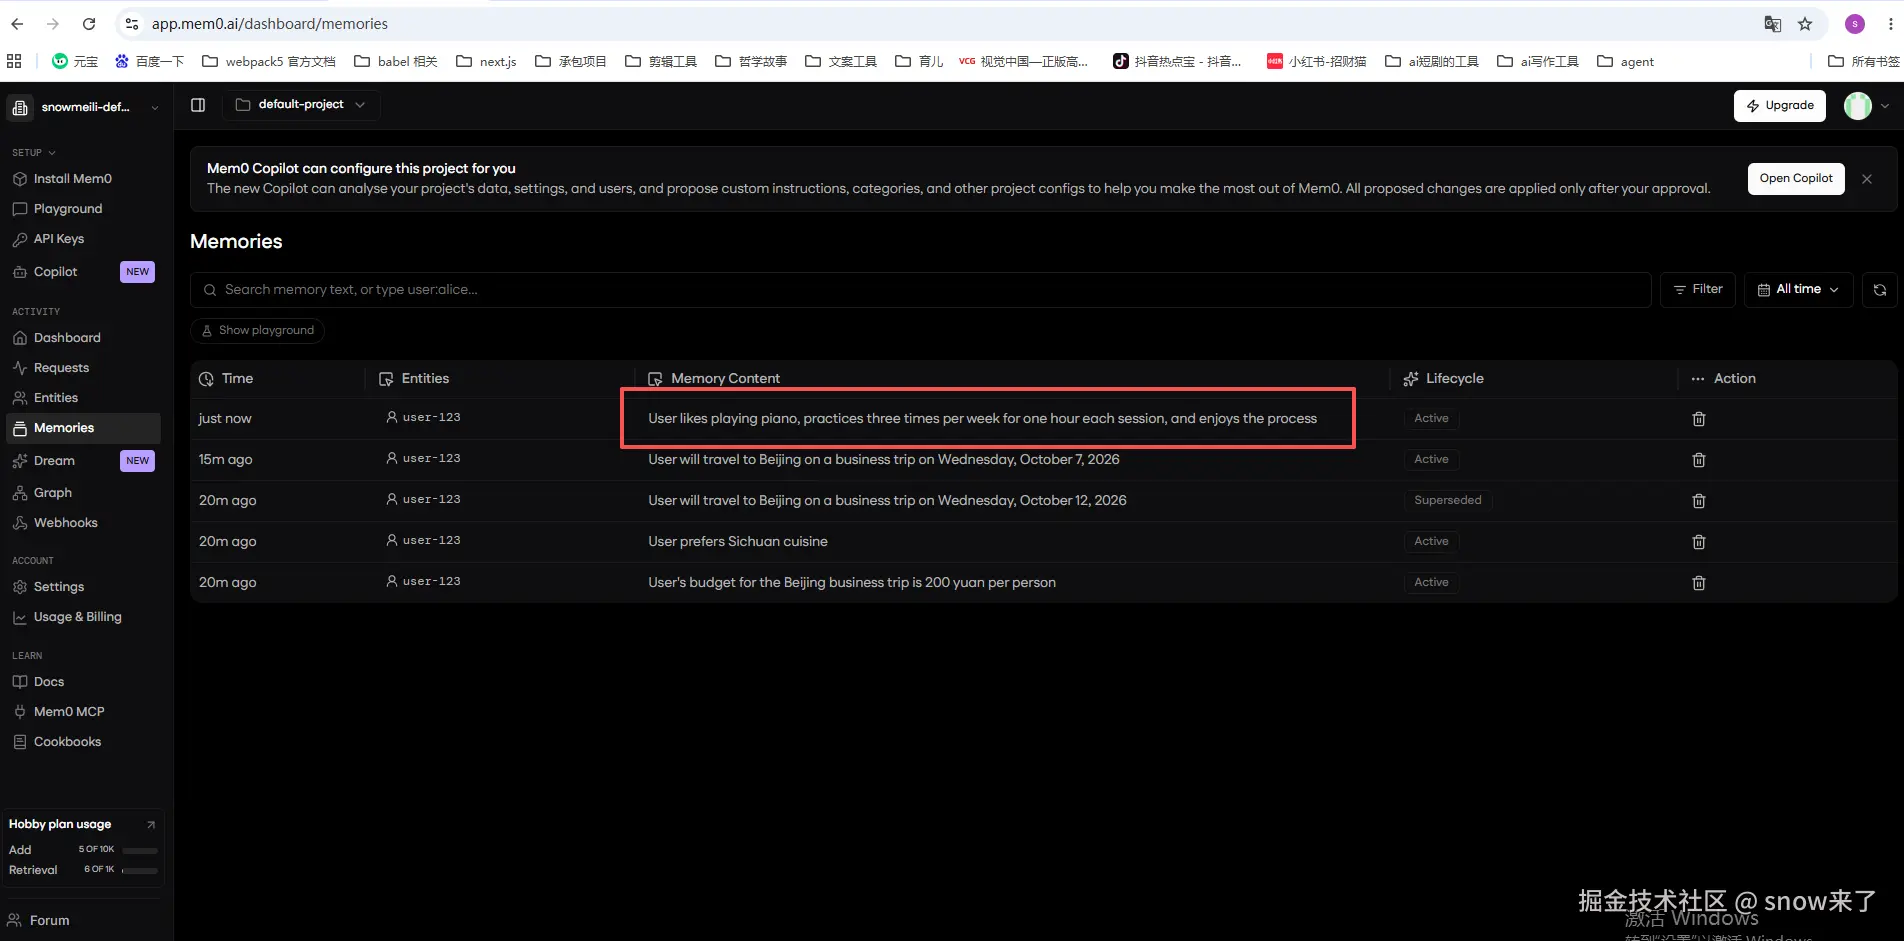Open the Memories page in sidebar
Image resolution: width=1904 pixels, height=941 pixels.
click(x=84, y=428)
